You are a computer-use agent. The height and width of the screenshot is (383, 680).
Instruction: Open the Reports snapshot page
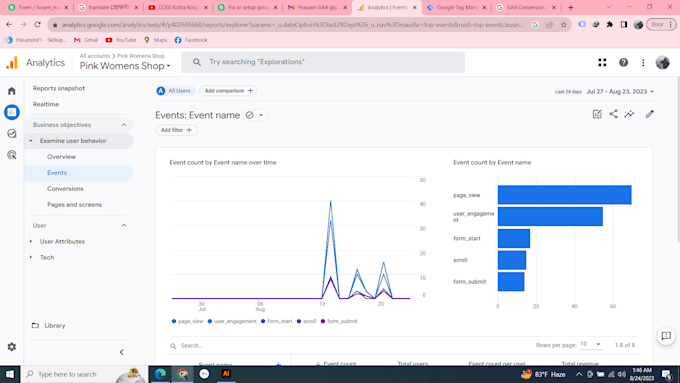click(x=59, y=88)
